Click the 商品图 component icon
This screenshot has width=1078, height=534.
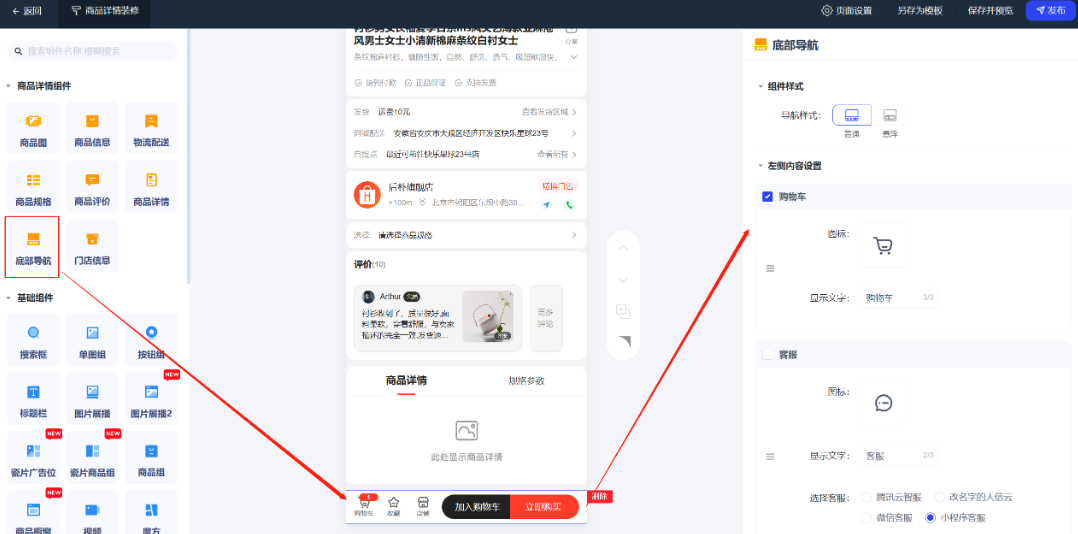(33, 127)
